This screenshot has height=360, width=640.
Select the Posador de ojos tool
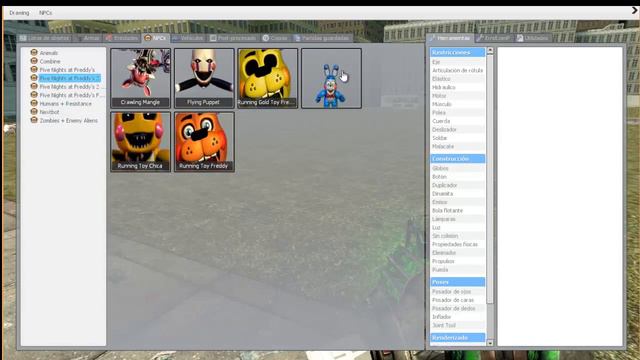pyautogui.click(x=458, y=291)
